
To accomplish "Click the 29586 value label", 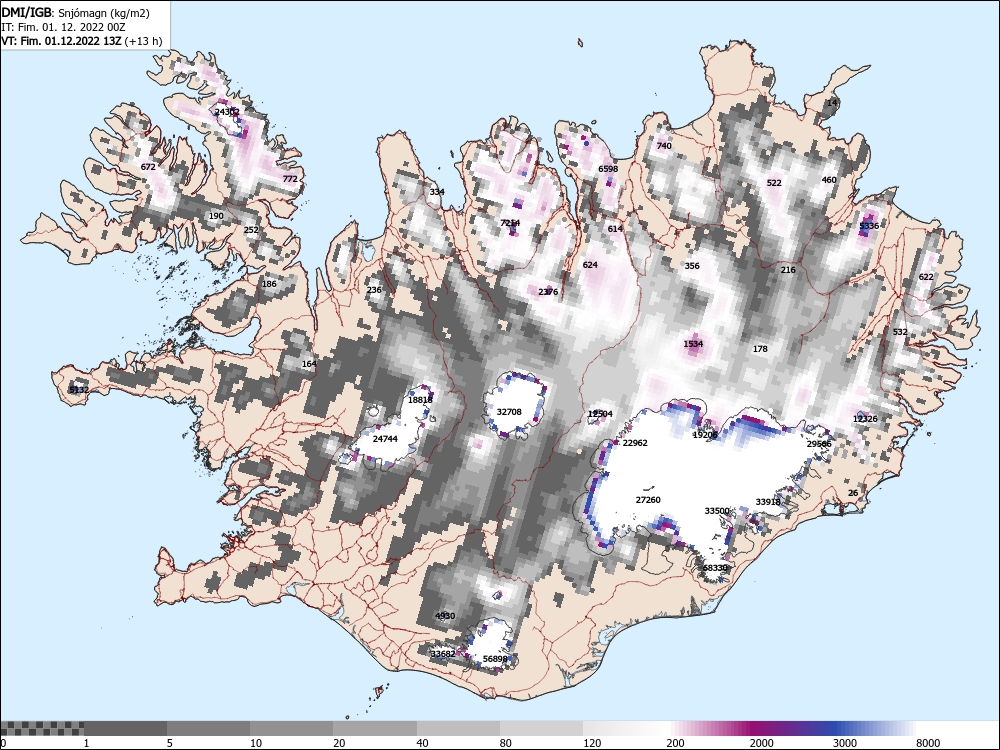I will pyautogui.click(x=819, y=443).
